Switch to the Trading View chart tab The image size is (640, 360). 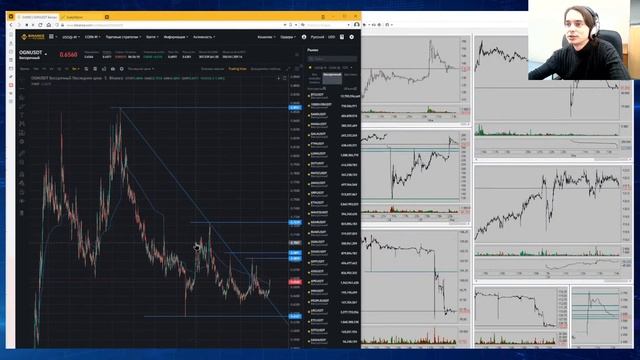pos(237,69)
